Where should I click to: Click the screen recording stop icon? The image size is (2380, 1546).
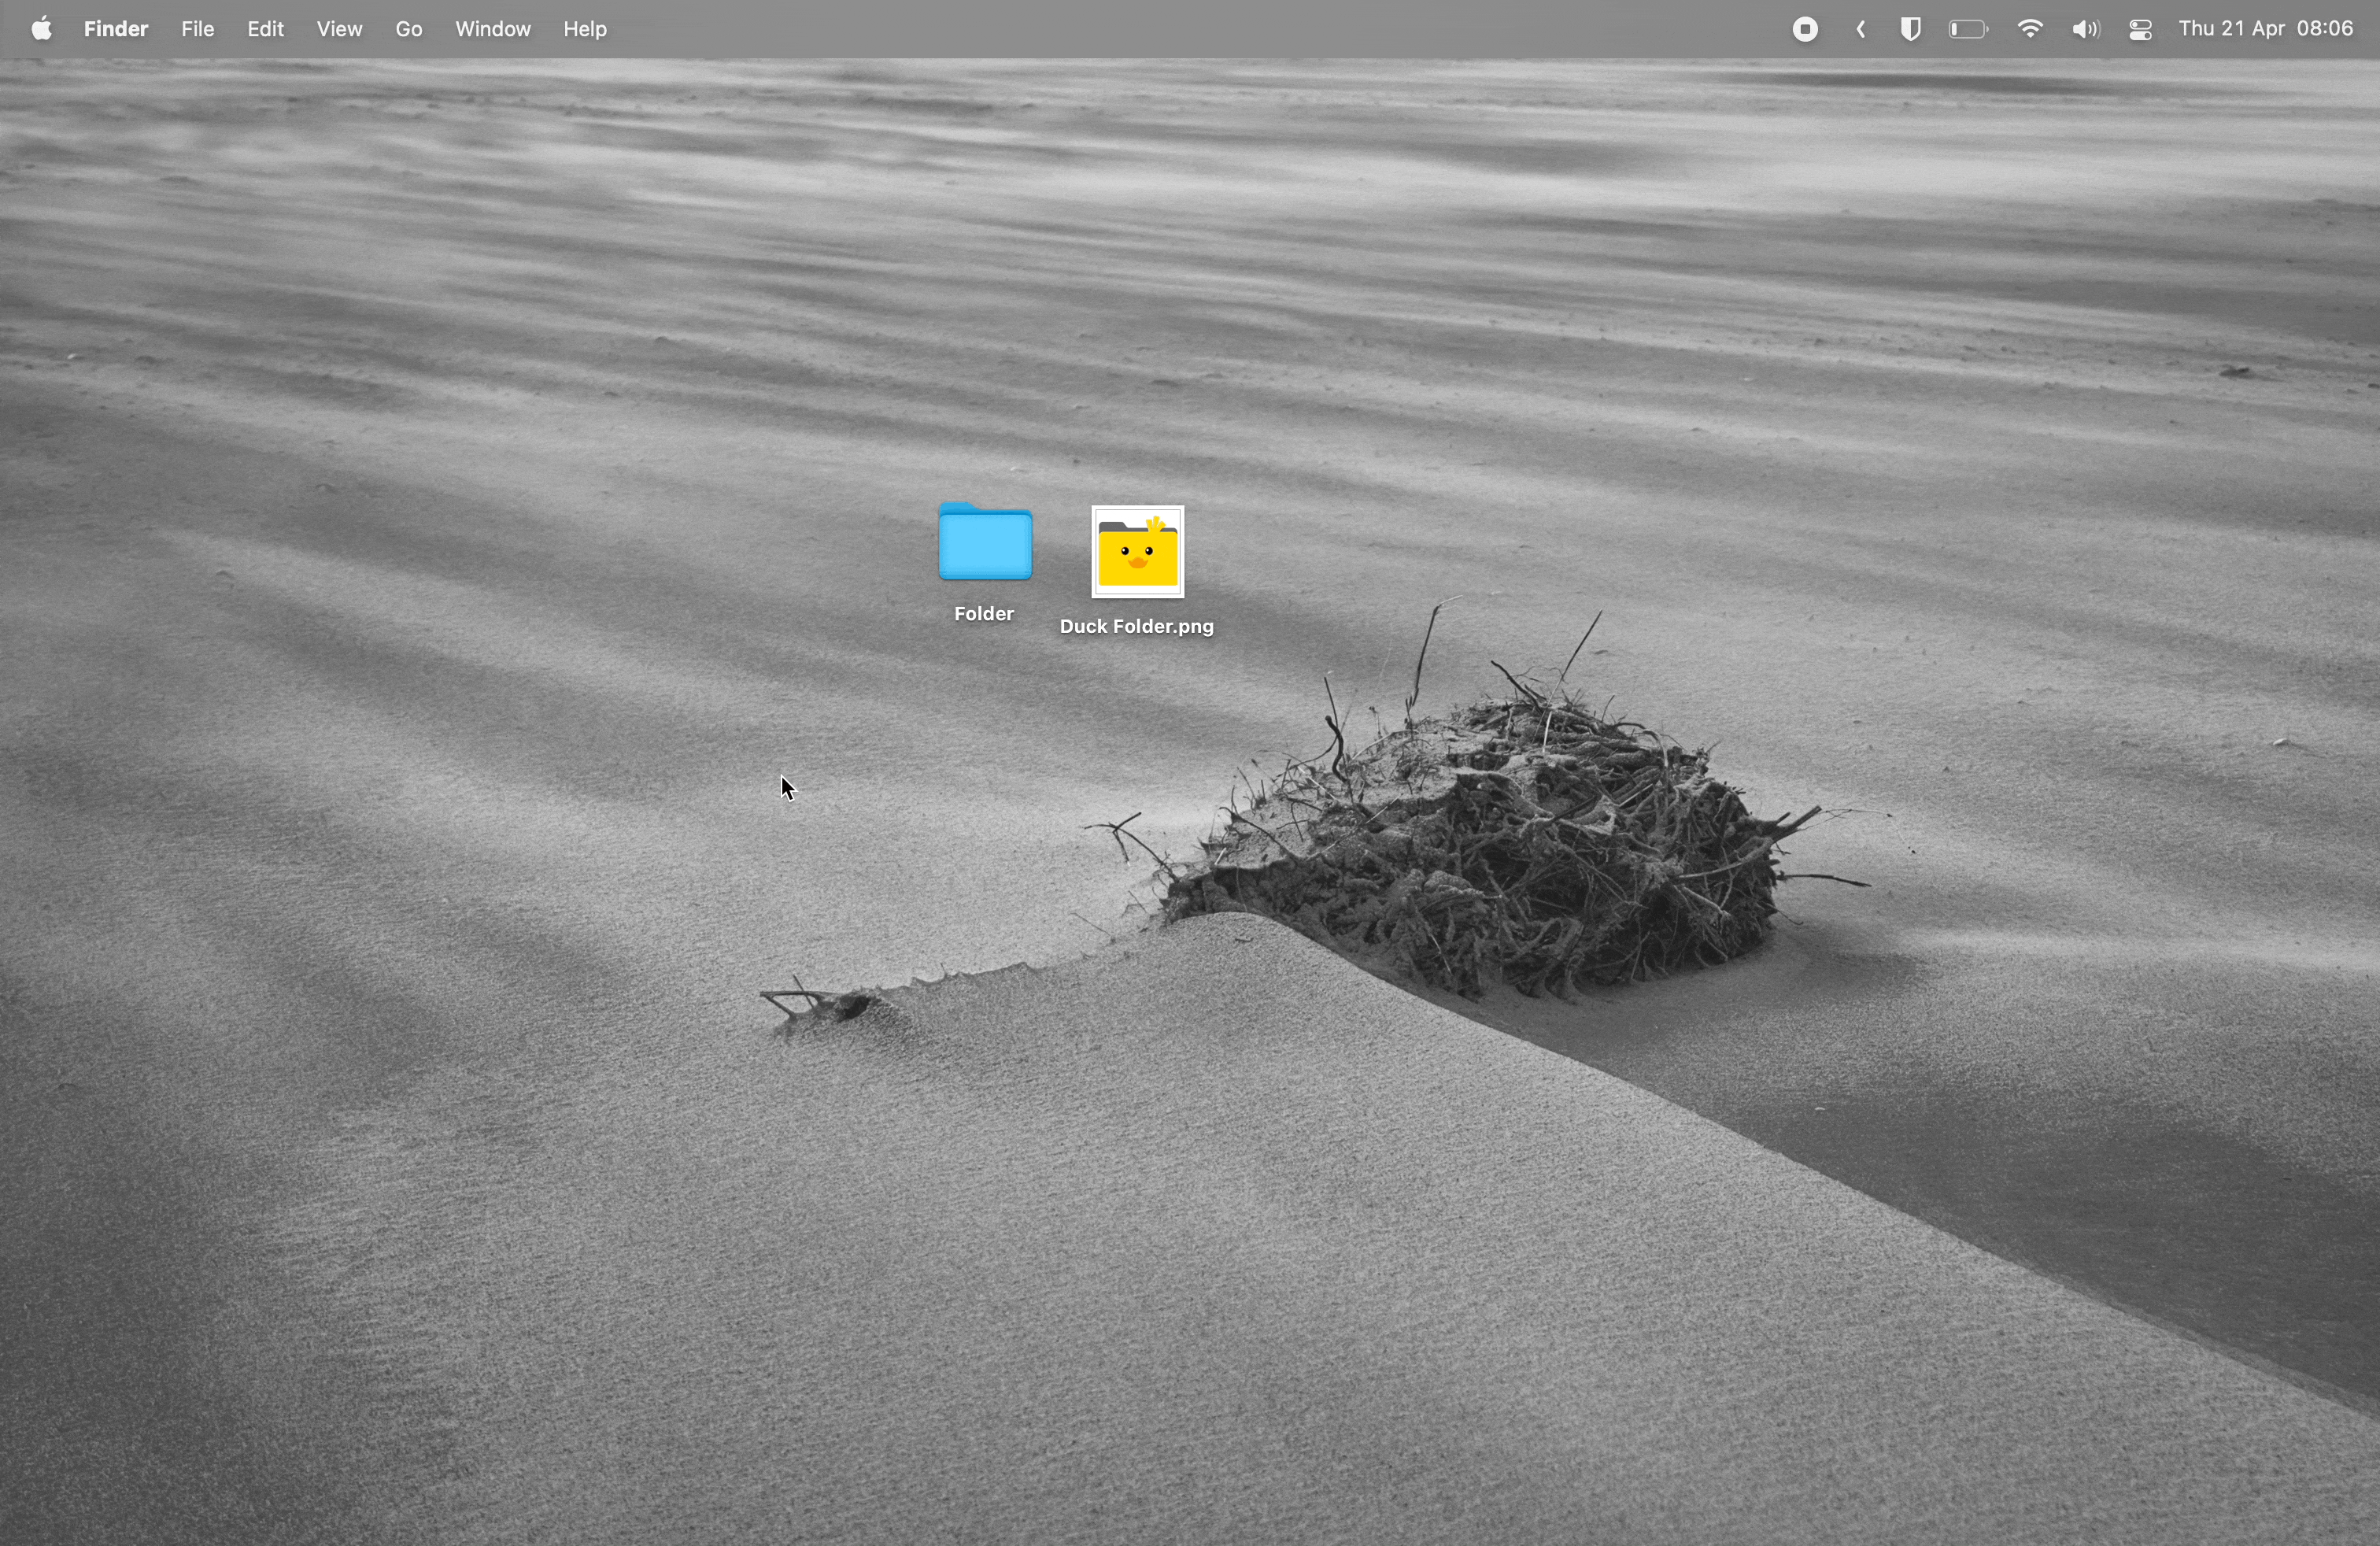tap(1805, 29)
